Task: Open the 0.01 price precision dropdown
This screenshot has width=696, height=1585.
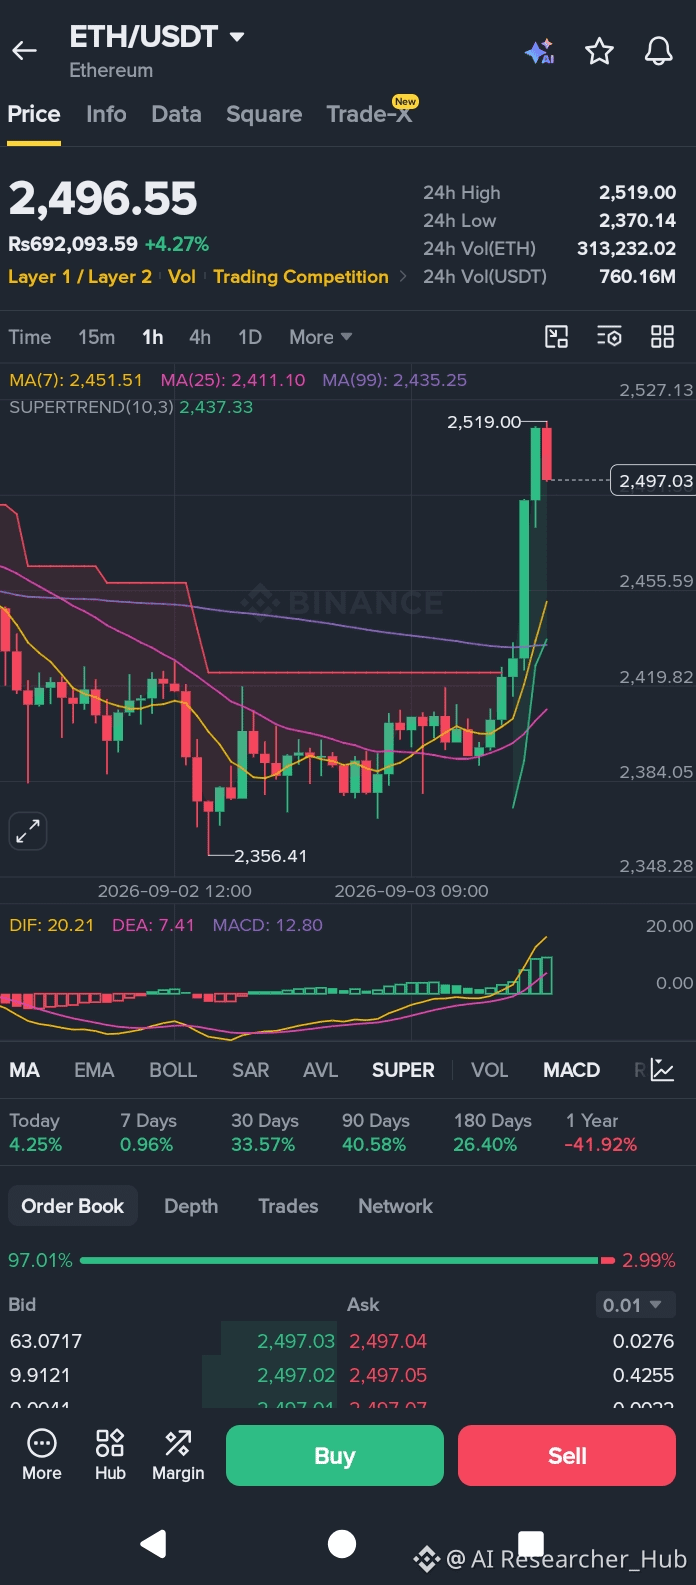Action: [632, 1305]
